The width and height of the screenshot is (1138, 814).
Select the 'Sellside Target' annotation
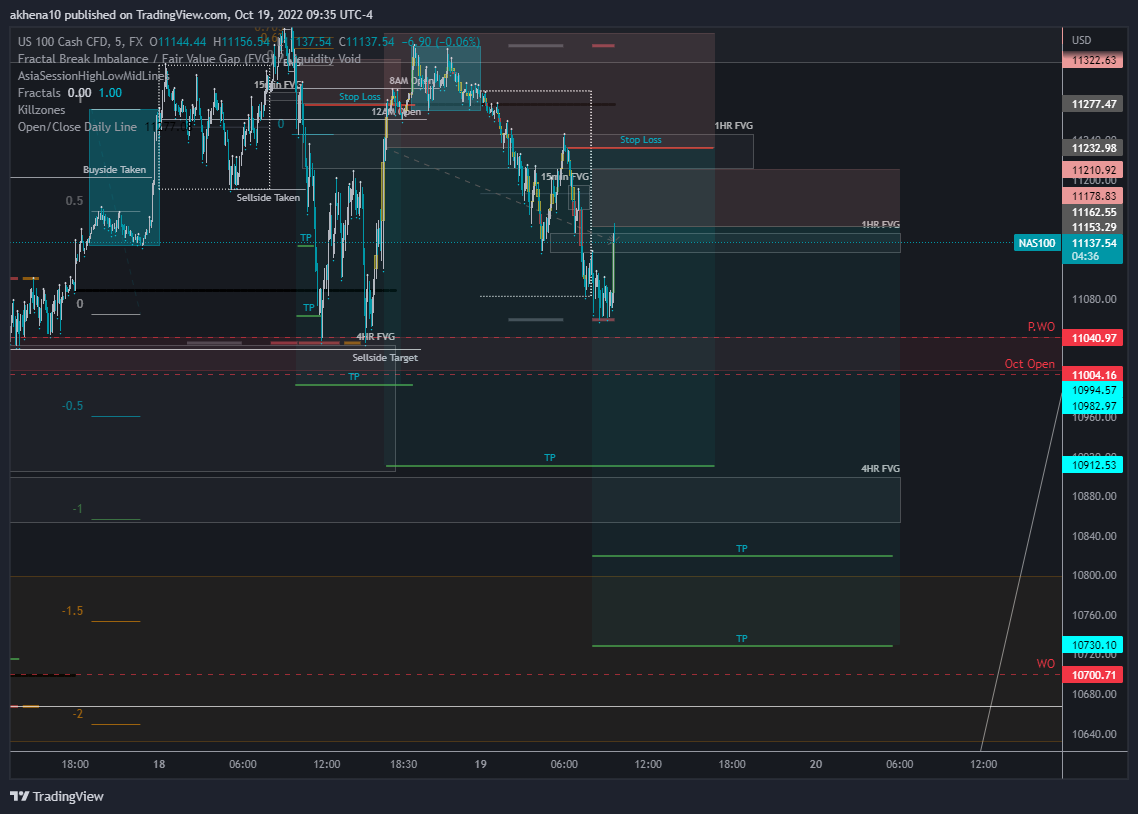point(385,358)
